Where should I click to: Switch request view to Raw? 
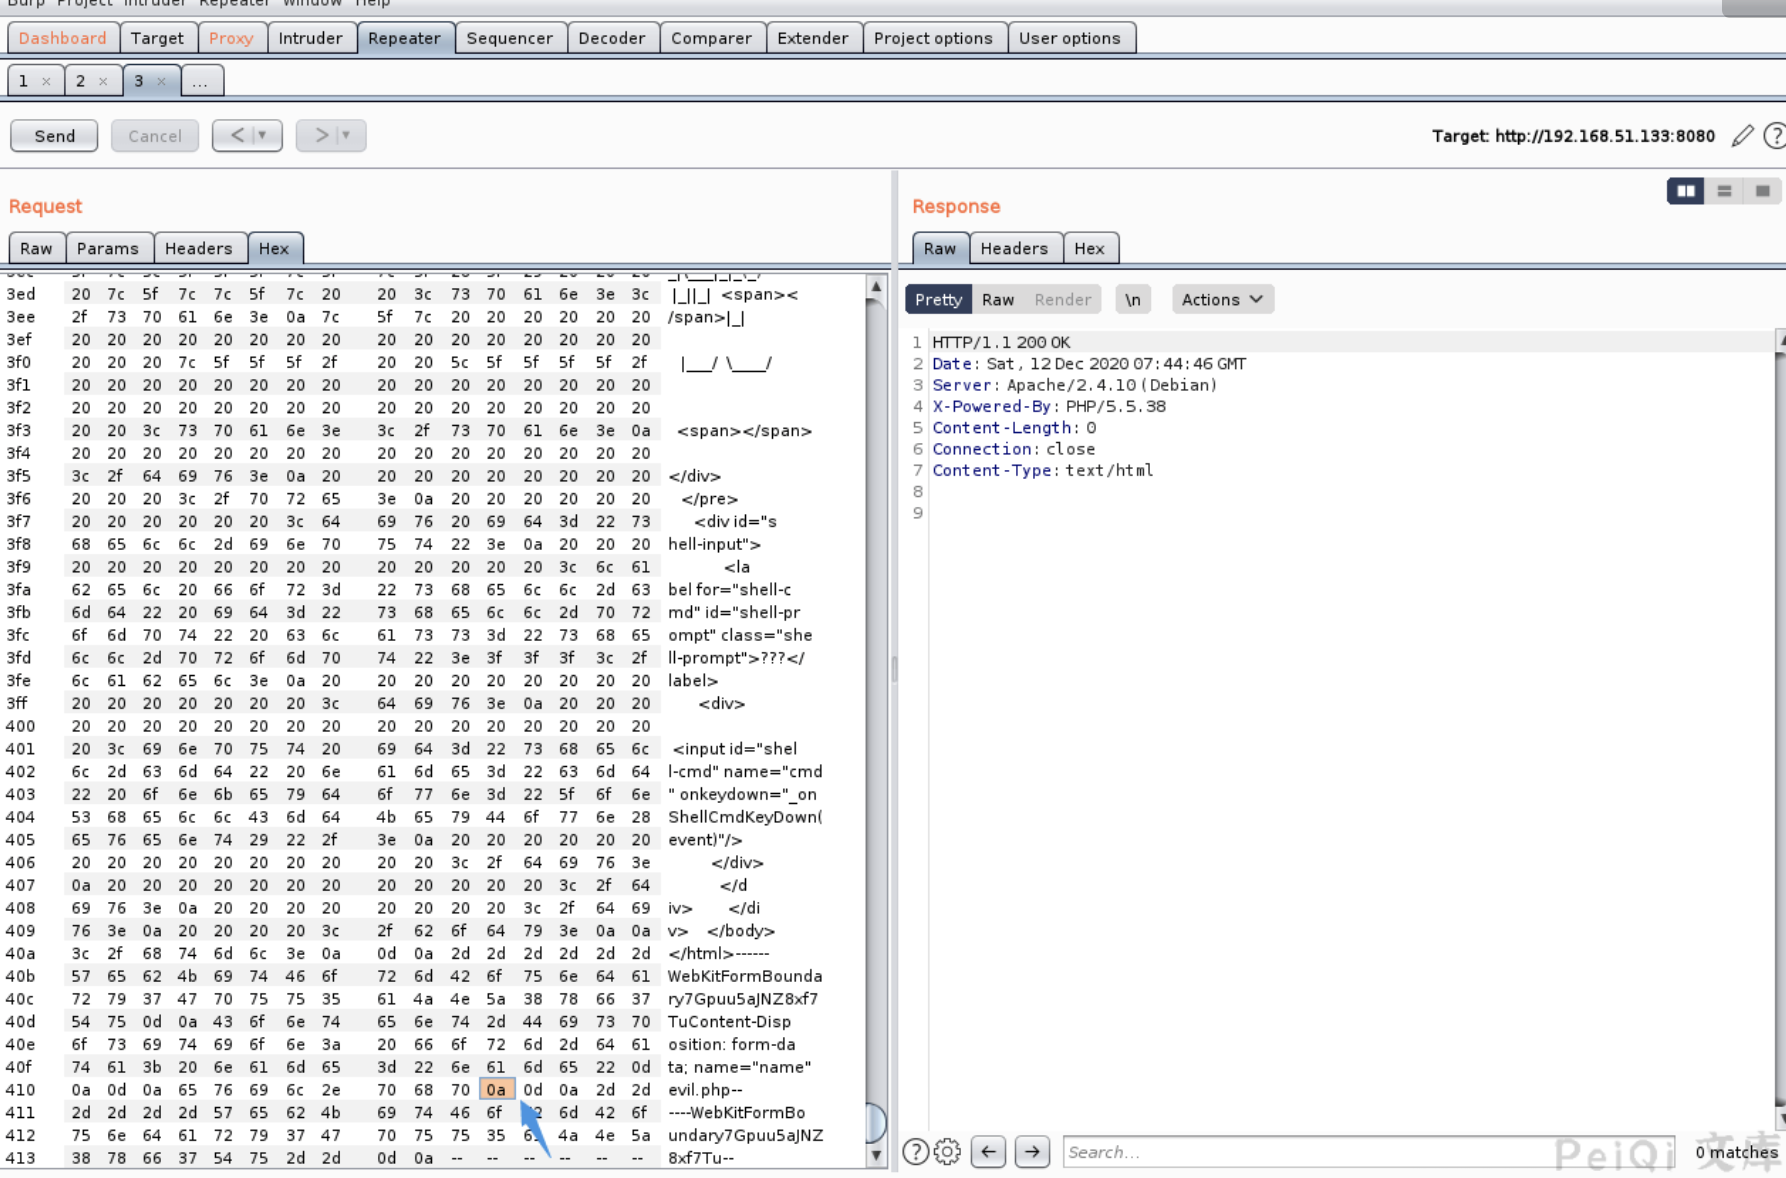tap(36, 248)
